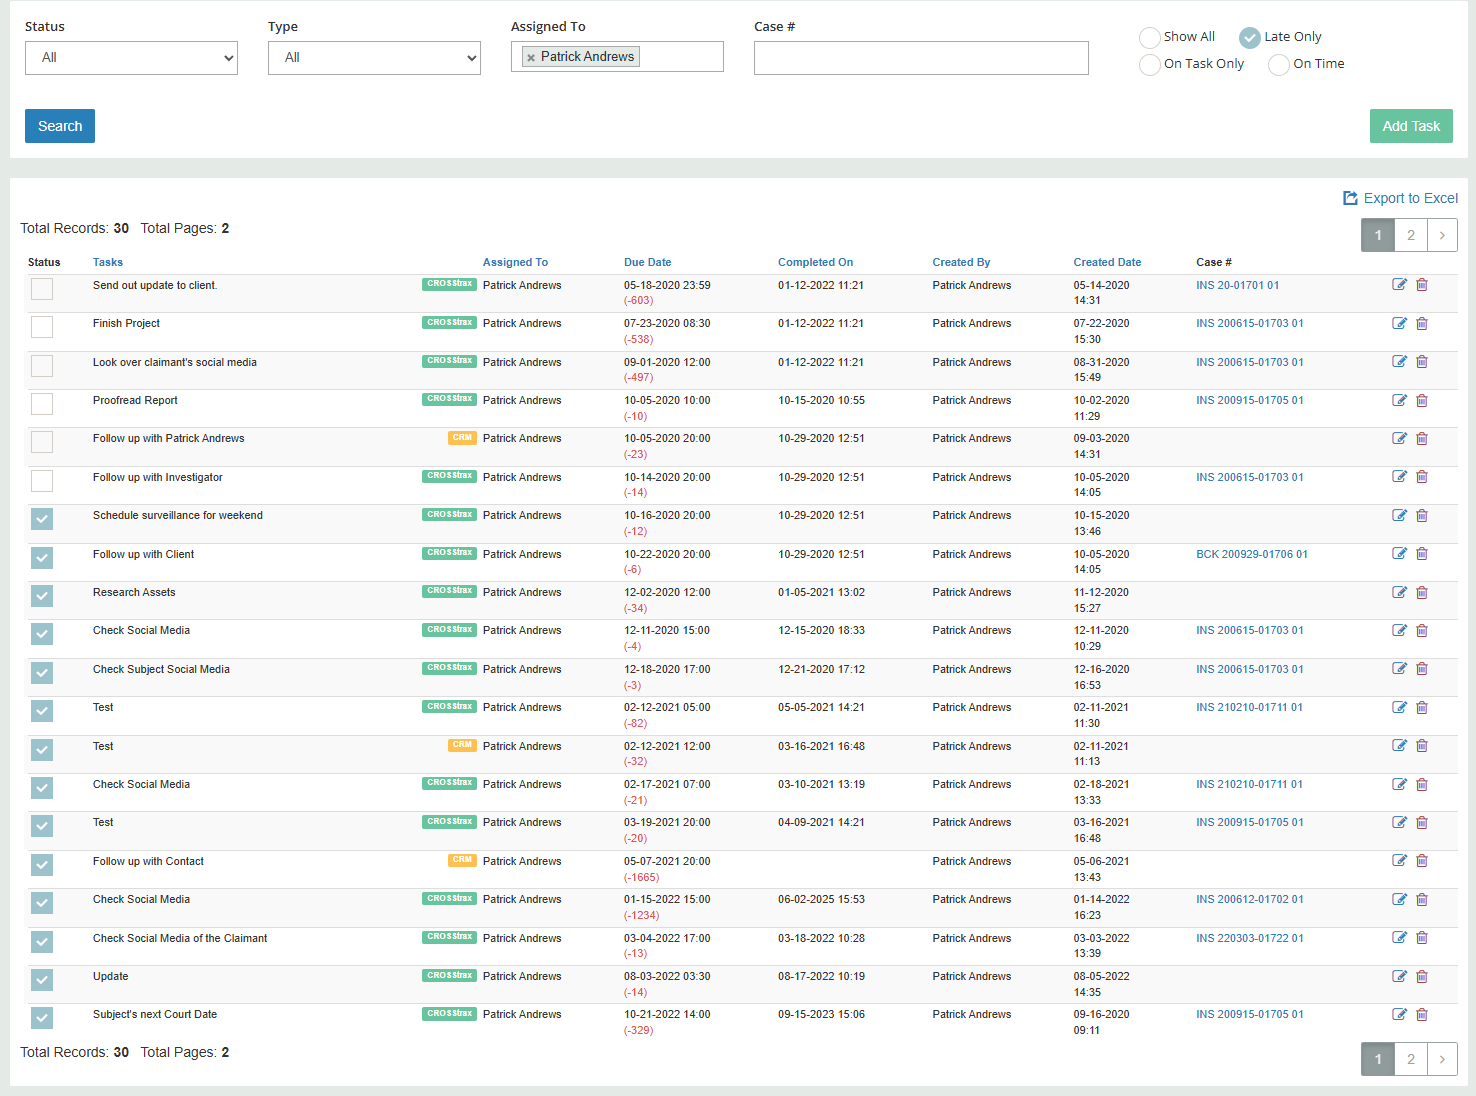Screen dimensions: 1476x1096
Task: Edit the 'Research Assets' task
Action: tap(1399, 592)
